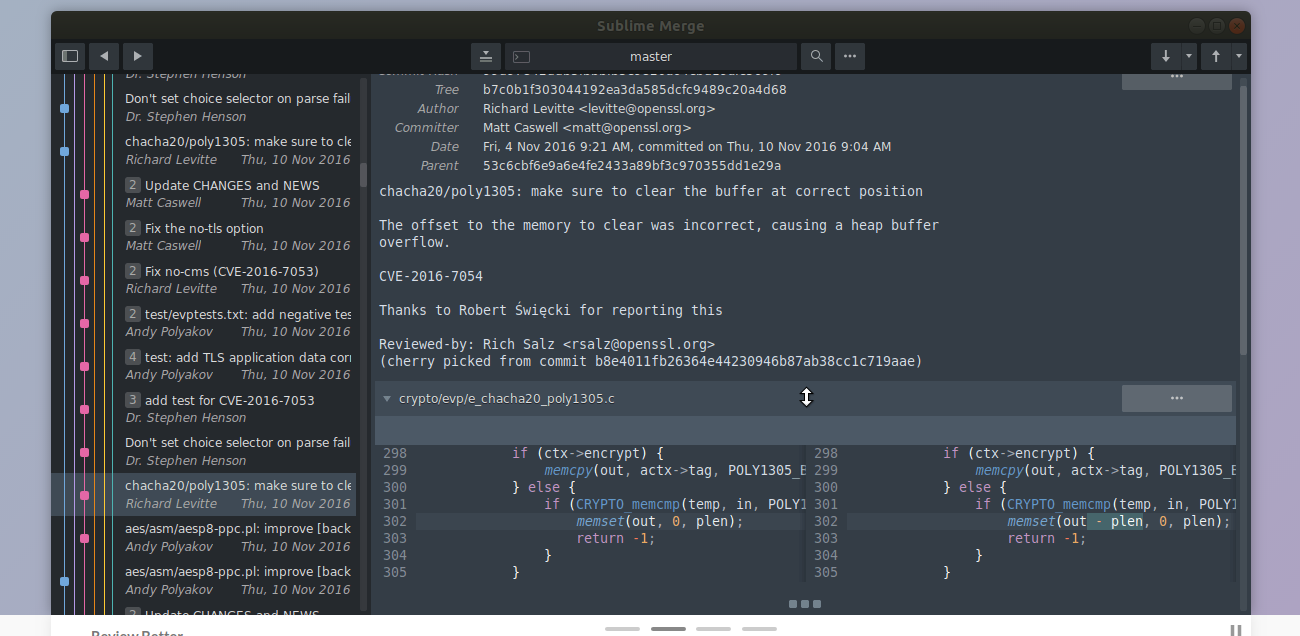Open the stash icon in toolbar
This screenshot has height=636, width=1300.
[485, 56]
